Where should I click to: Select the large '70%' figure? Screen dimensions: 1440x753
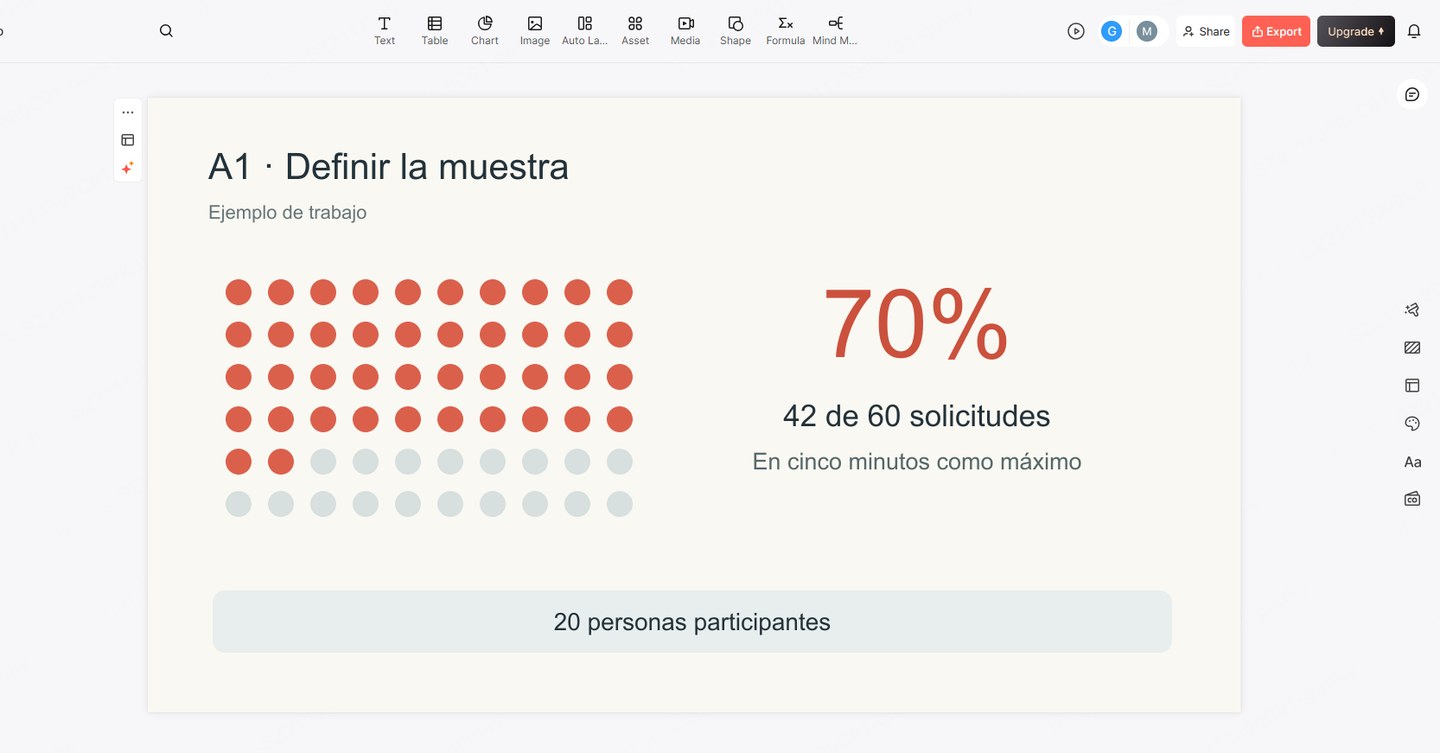coord(916,324)
